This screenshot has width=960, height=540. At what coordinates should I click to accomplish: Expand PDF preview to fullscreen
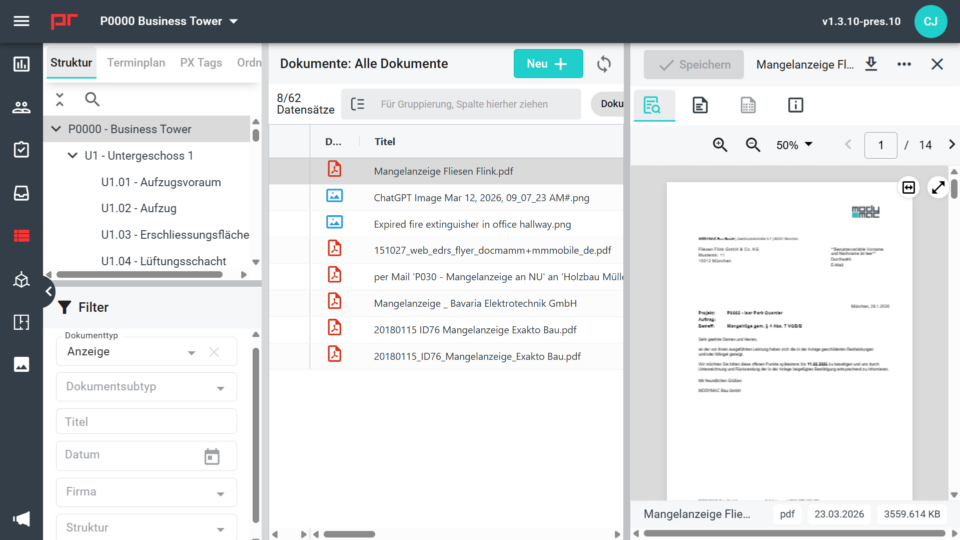tap(937, 187)
